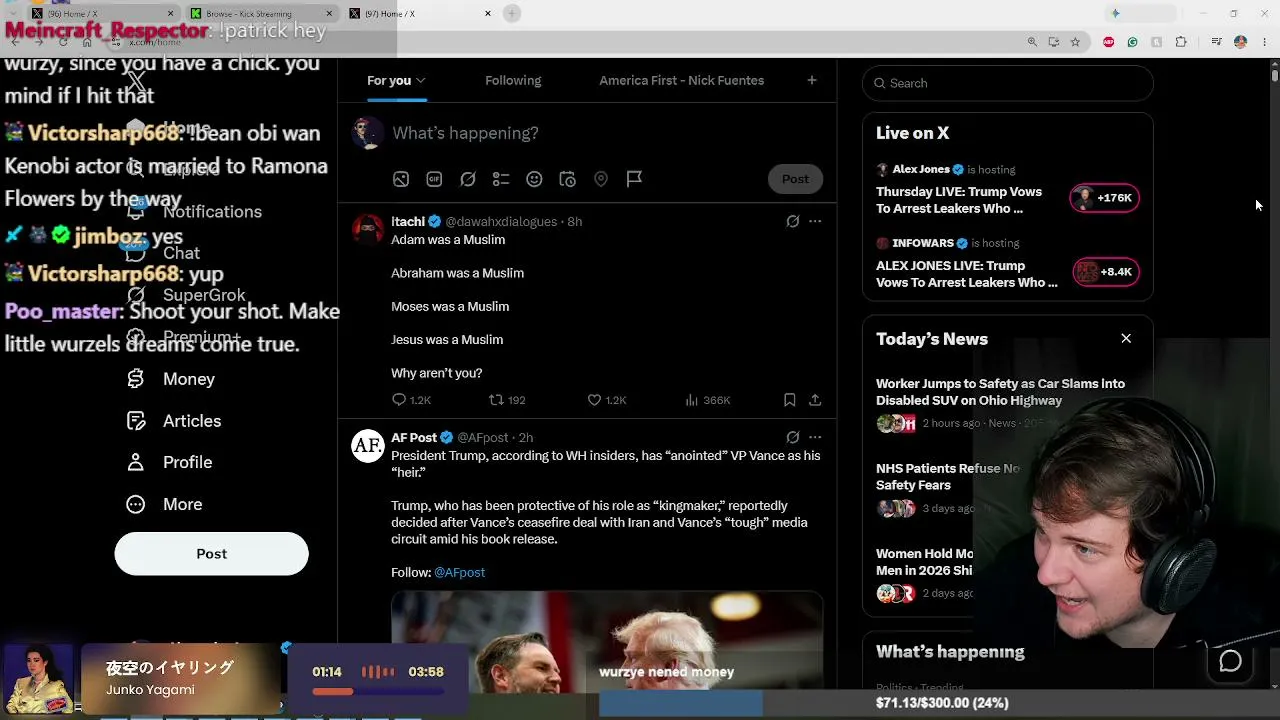Open Alex Jones Thursday LIVE broadcast title
The width and height of the screenshot is (1280, 720).
pos(959,200)
